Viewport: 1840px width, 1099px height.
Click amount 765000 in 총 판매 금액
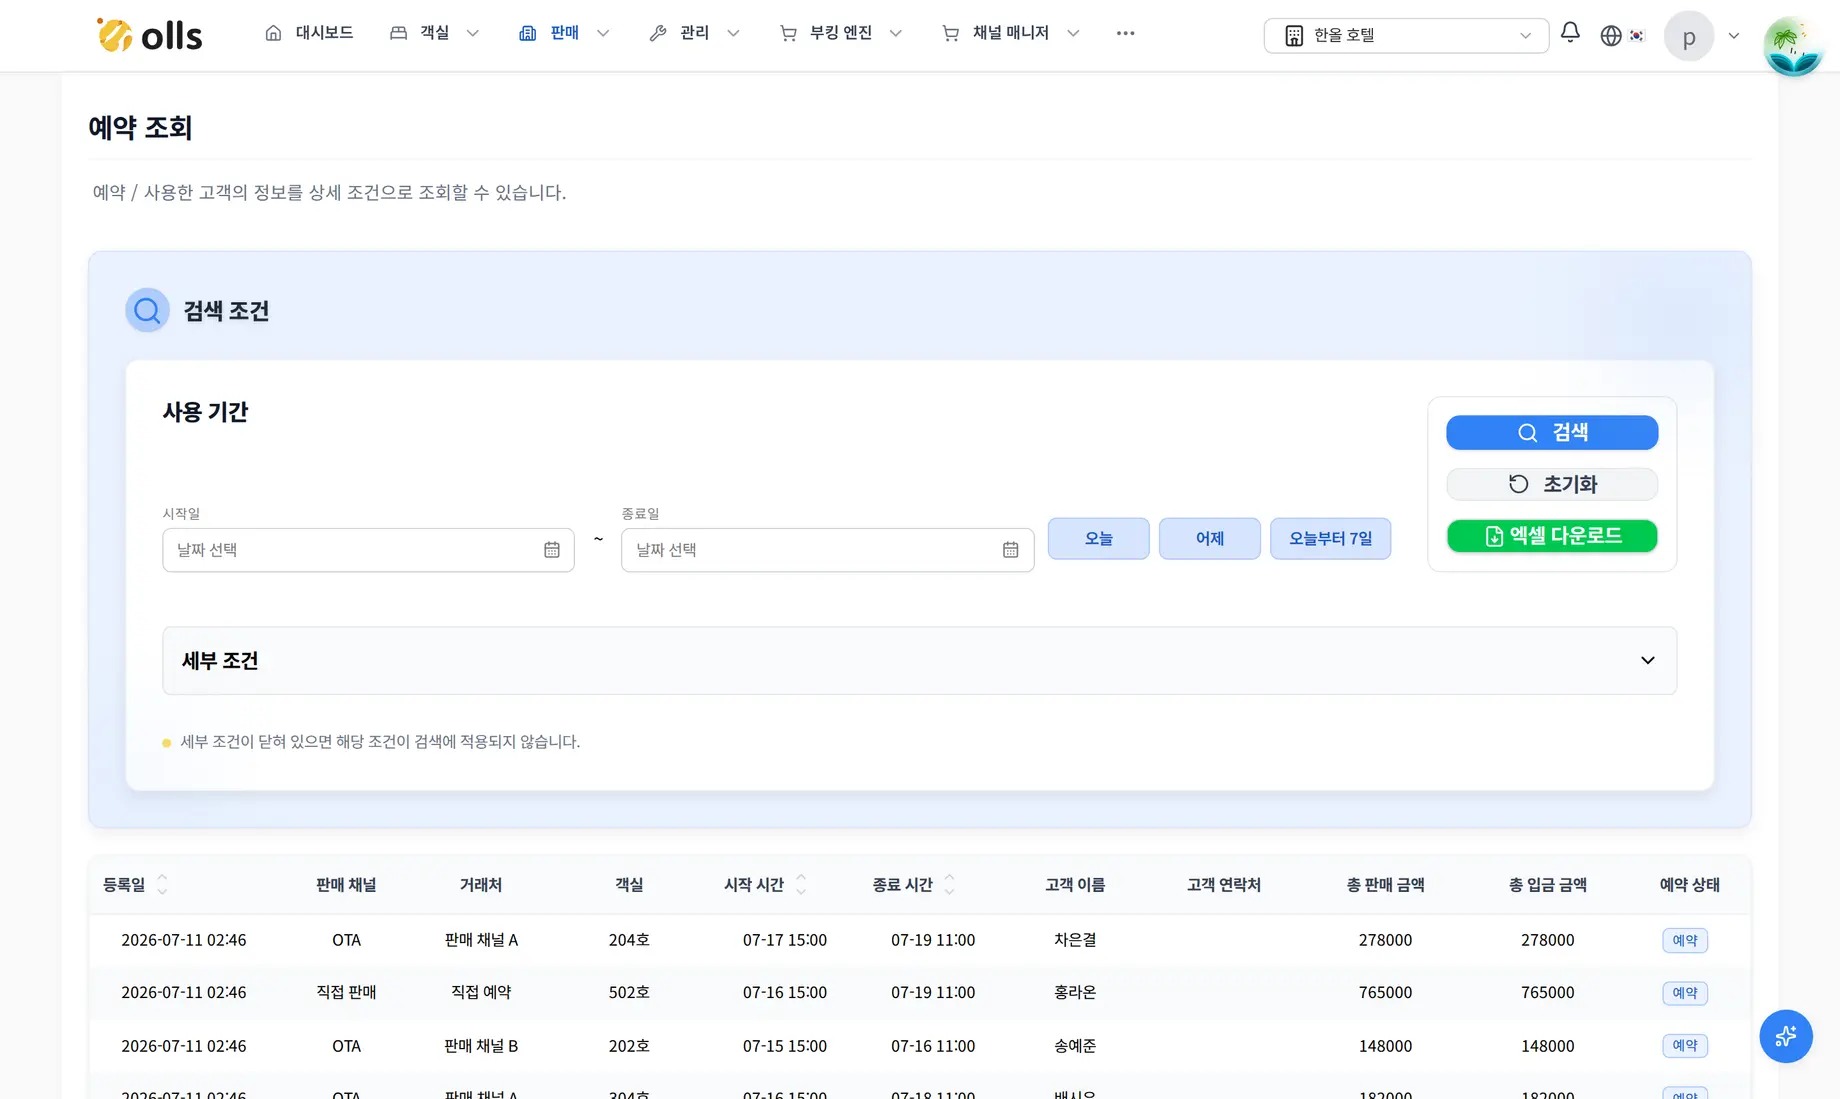(1385, 992)
